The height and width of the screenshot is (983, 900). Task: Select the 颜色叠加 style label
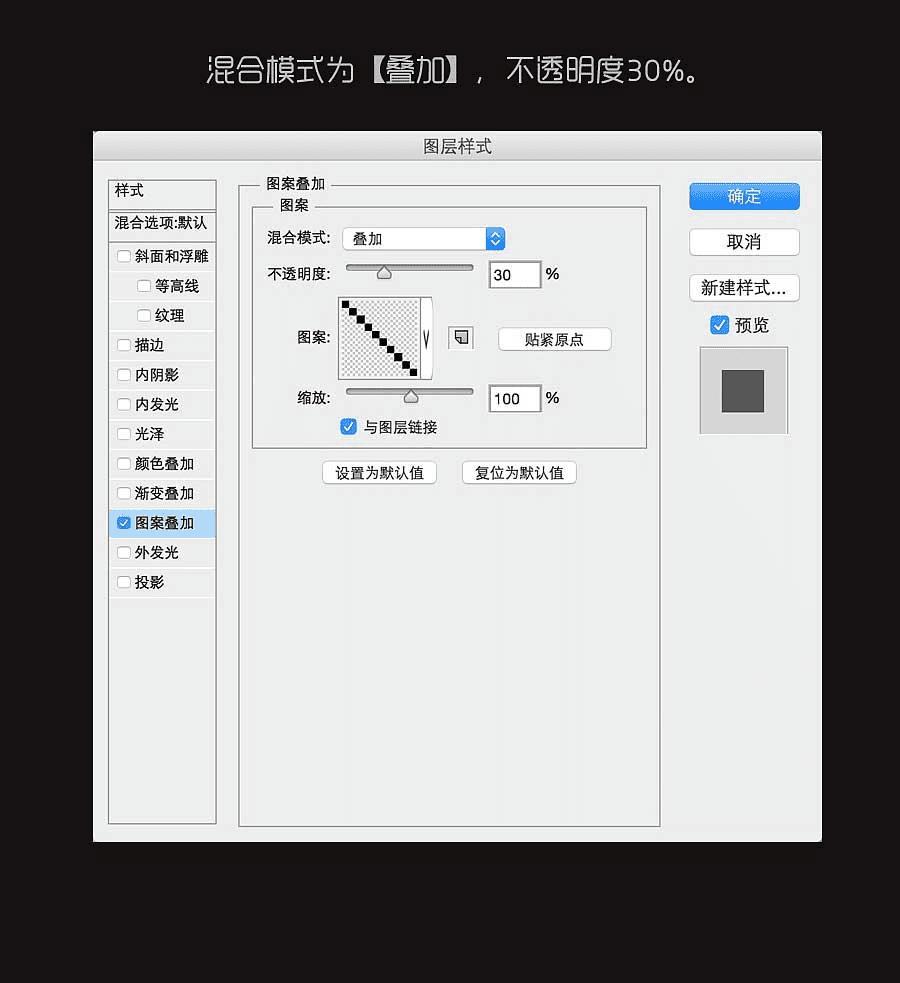pyautogui.click(x=164, y=463)
